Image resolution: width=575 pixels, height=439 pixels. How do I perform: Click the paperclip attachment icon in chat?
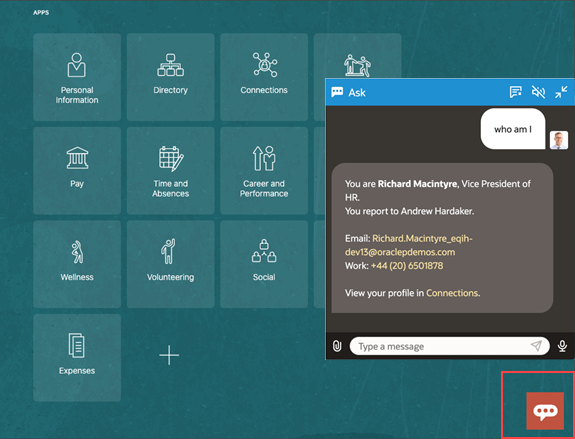pos(337,346)
